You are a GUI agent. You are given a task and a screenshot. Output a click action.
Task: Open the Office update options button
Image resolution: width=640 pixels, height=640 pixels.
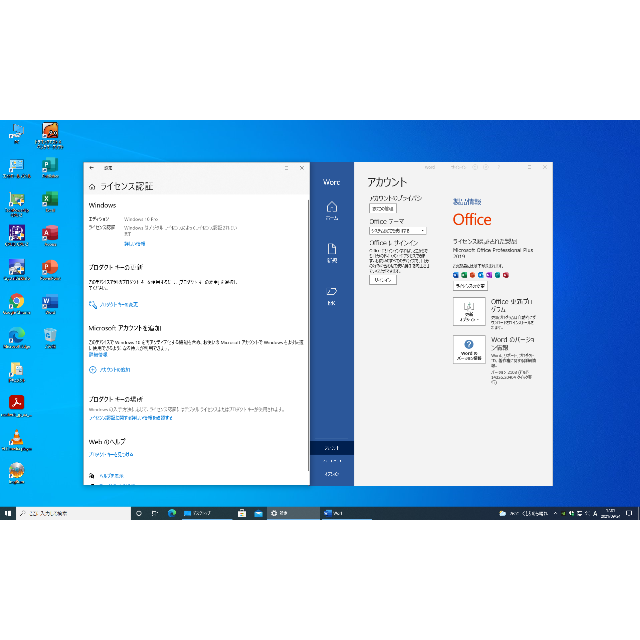pyautogui.click(x=469, y=311)
